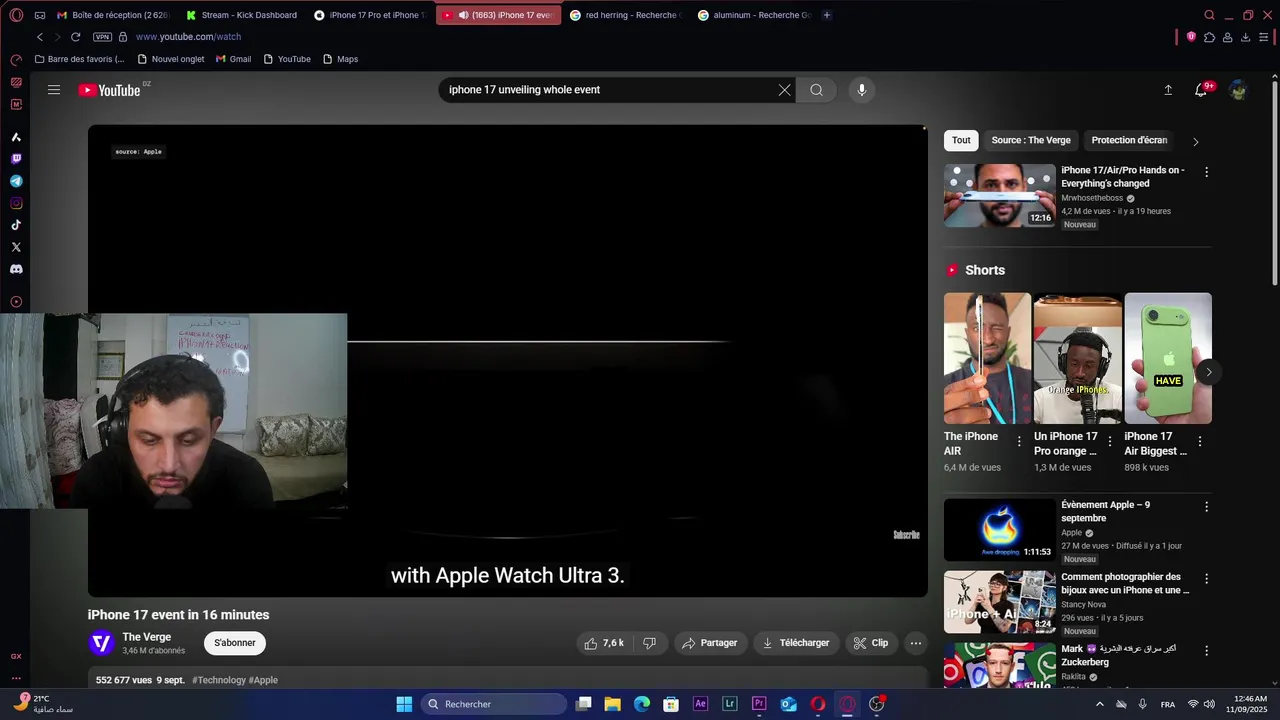The width and height of the screenshot is (1280, 720).
Task: Open the YouTube guide hamburger menu
Action: [x=54, y=90]
